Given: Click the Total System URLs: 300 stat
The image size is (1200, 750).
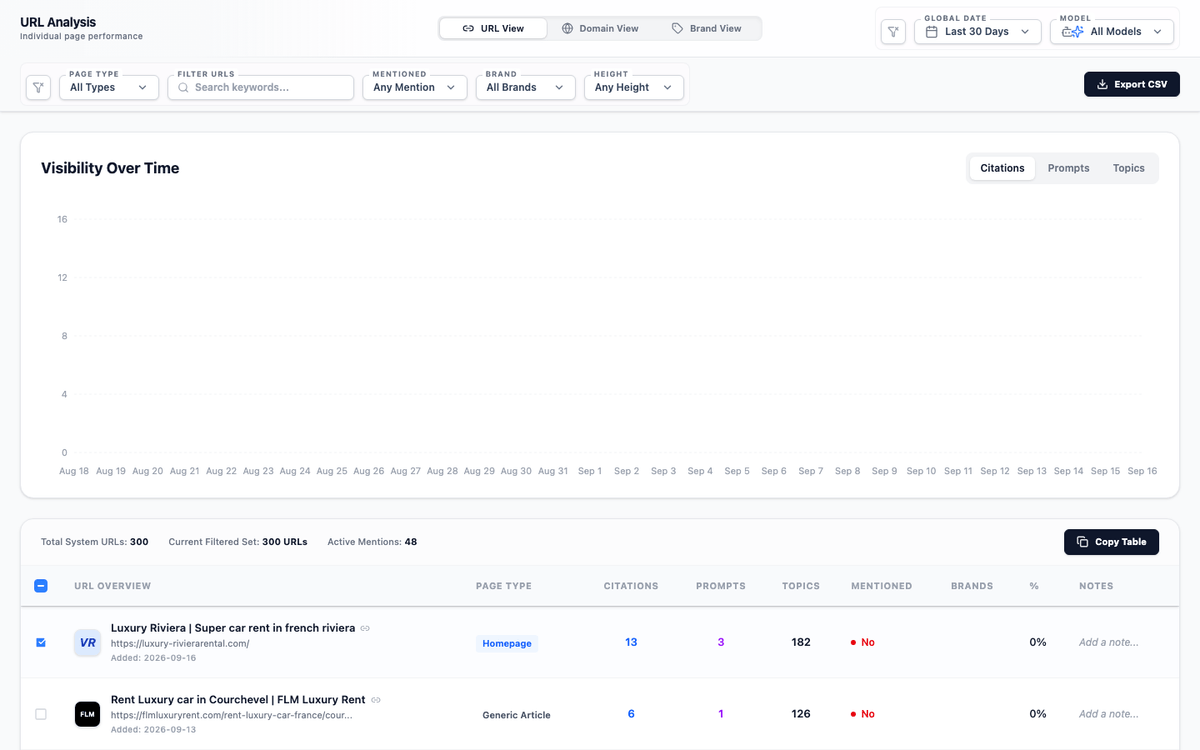Looking at the screenshot, I should [94, 542].
